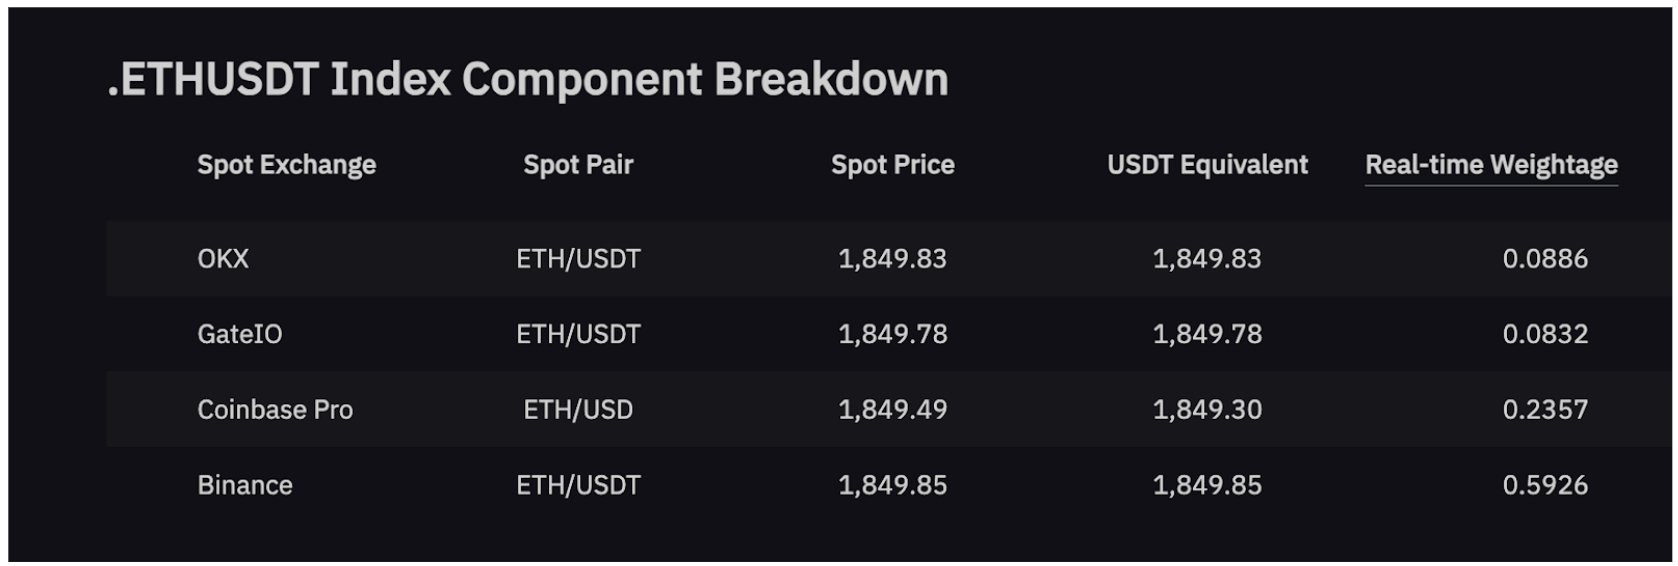Click the ETH/USDT pair in OKX row

point(578,259)
